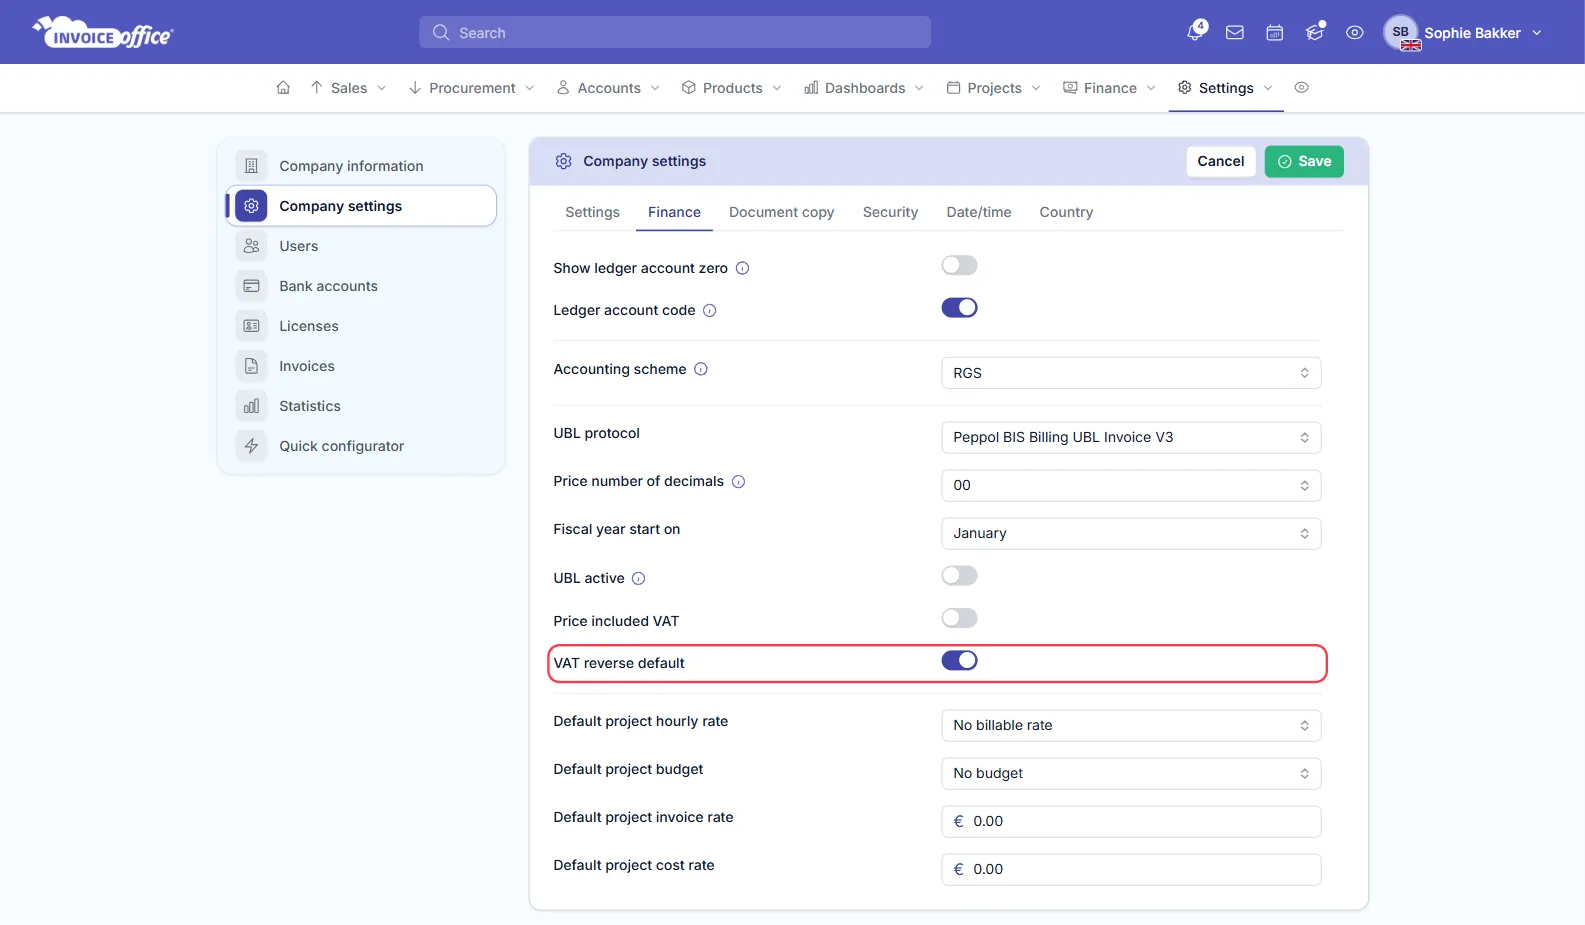Viewport: 1585px width, 925px height.
Task: Switch to the Country tab
Action: pyautogui.click(x=1066, y=212)
